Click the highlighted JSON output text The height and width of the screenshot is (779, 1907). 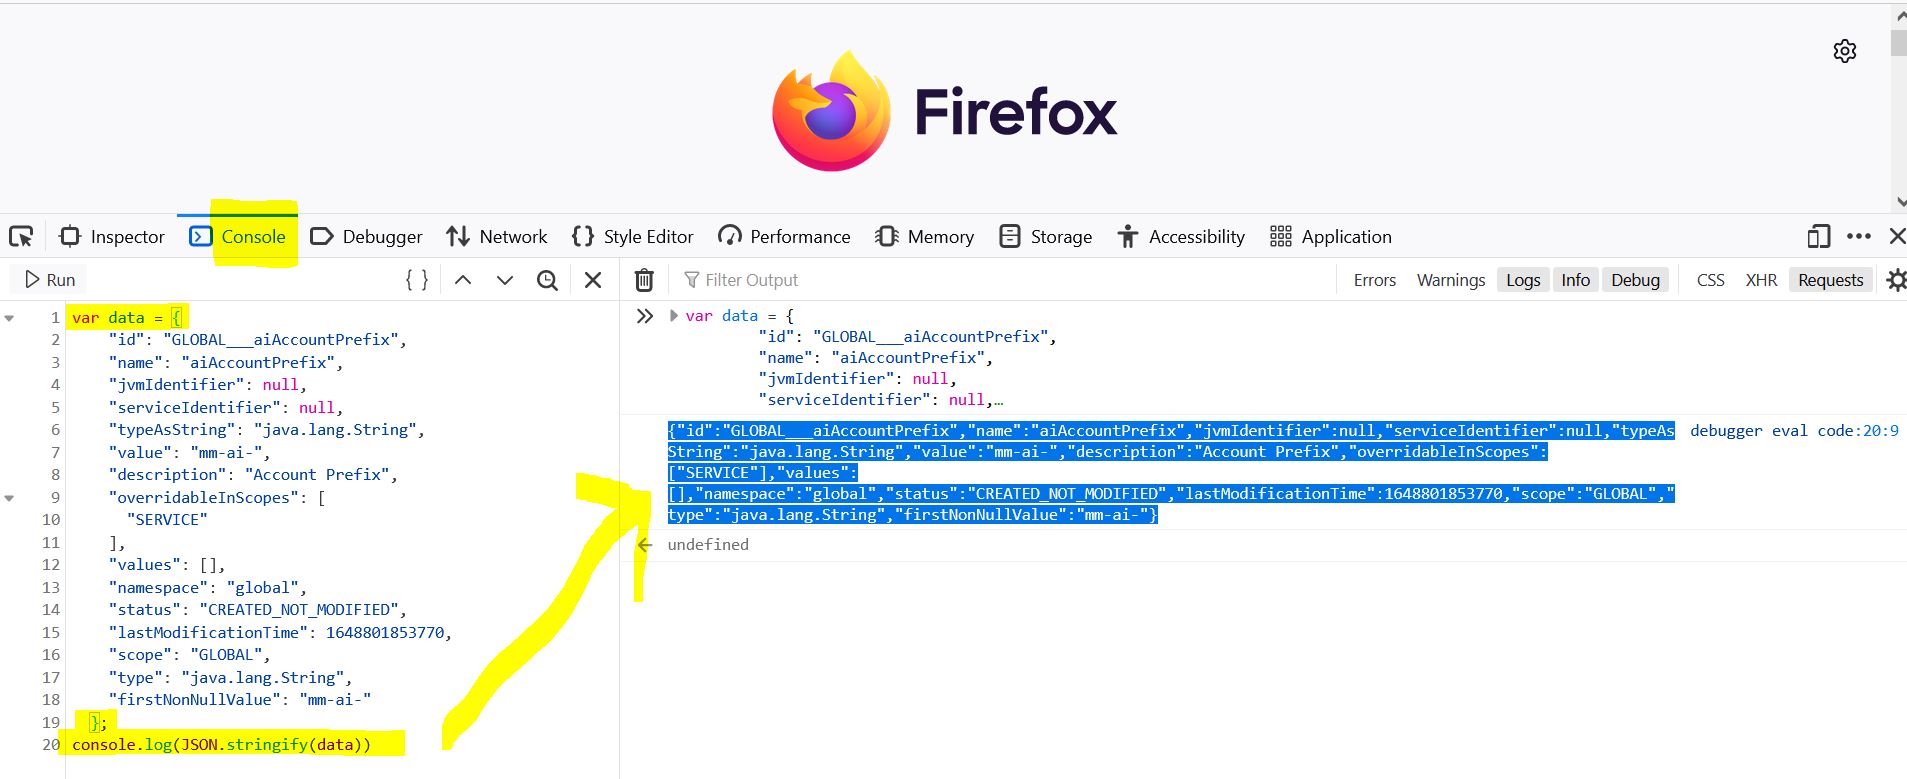point(1171,473)
